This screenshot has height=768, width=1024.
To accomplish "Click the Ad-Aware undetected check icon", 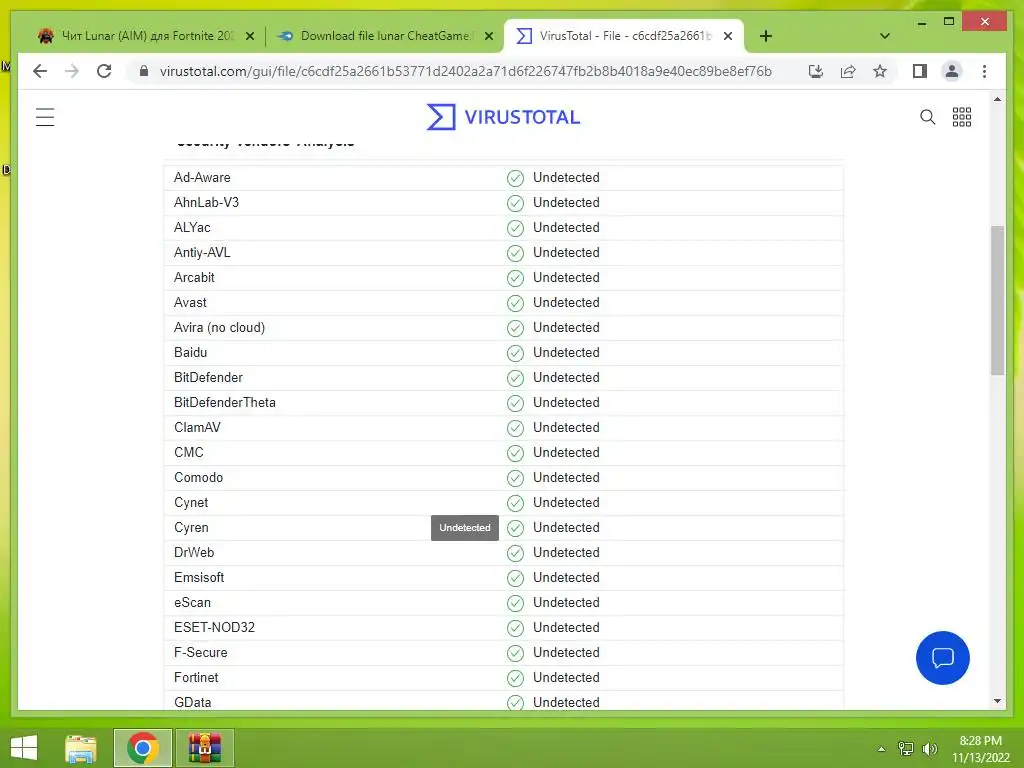I will coord(515,178).
